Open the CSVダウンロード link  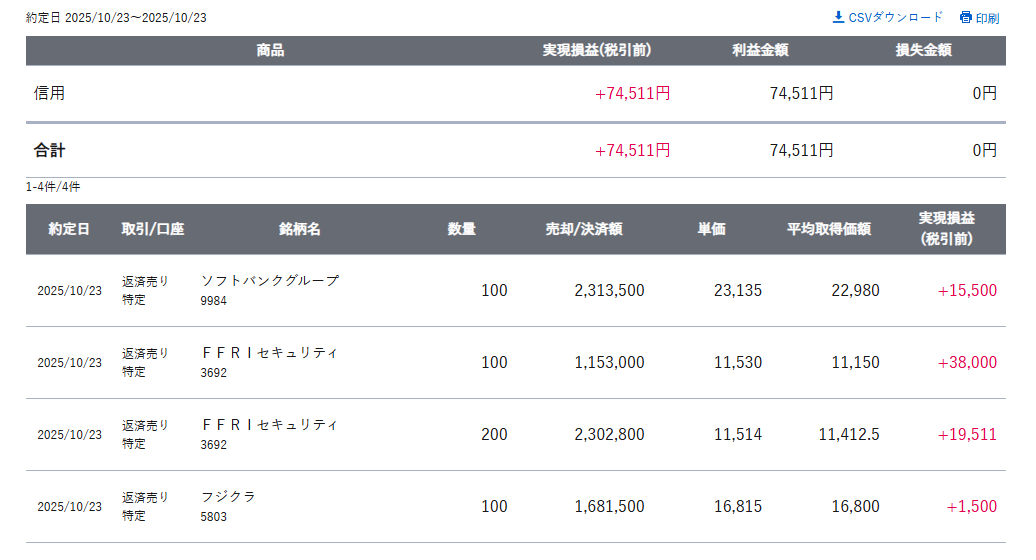click(895, 17)
